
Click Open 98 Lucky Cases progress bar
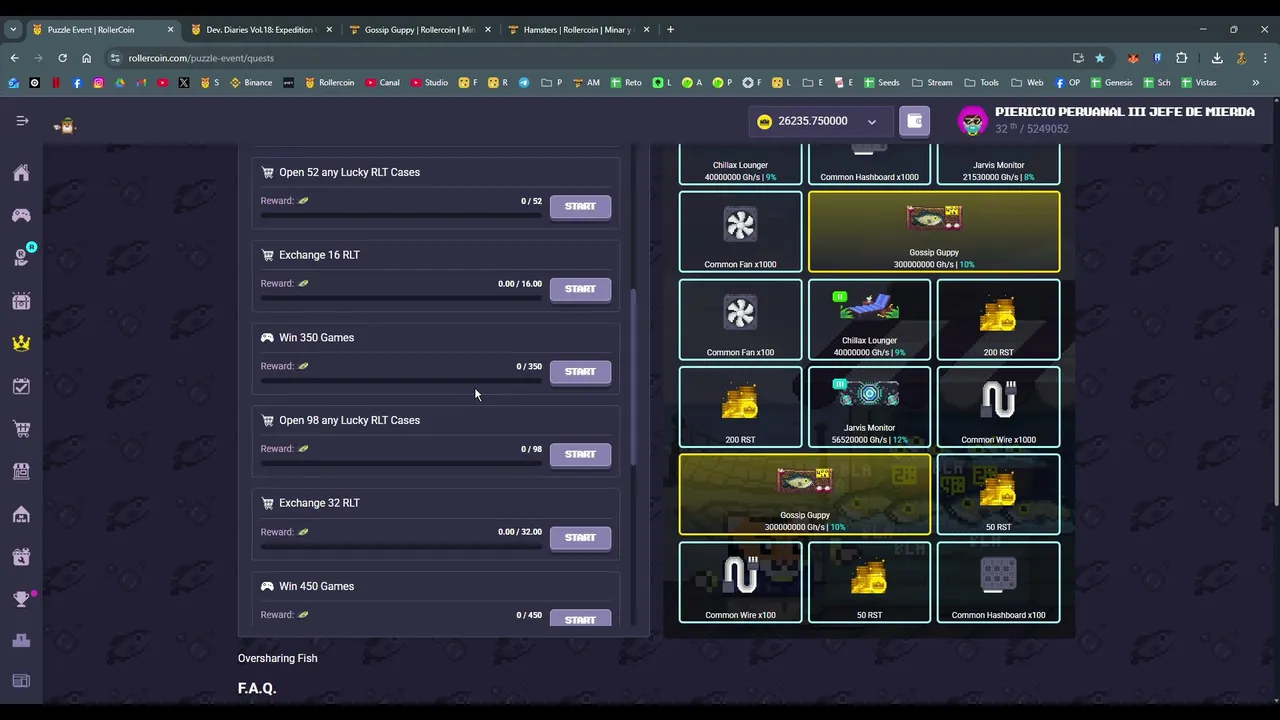coord(401,463)
